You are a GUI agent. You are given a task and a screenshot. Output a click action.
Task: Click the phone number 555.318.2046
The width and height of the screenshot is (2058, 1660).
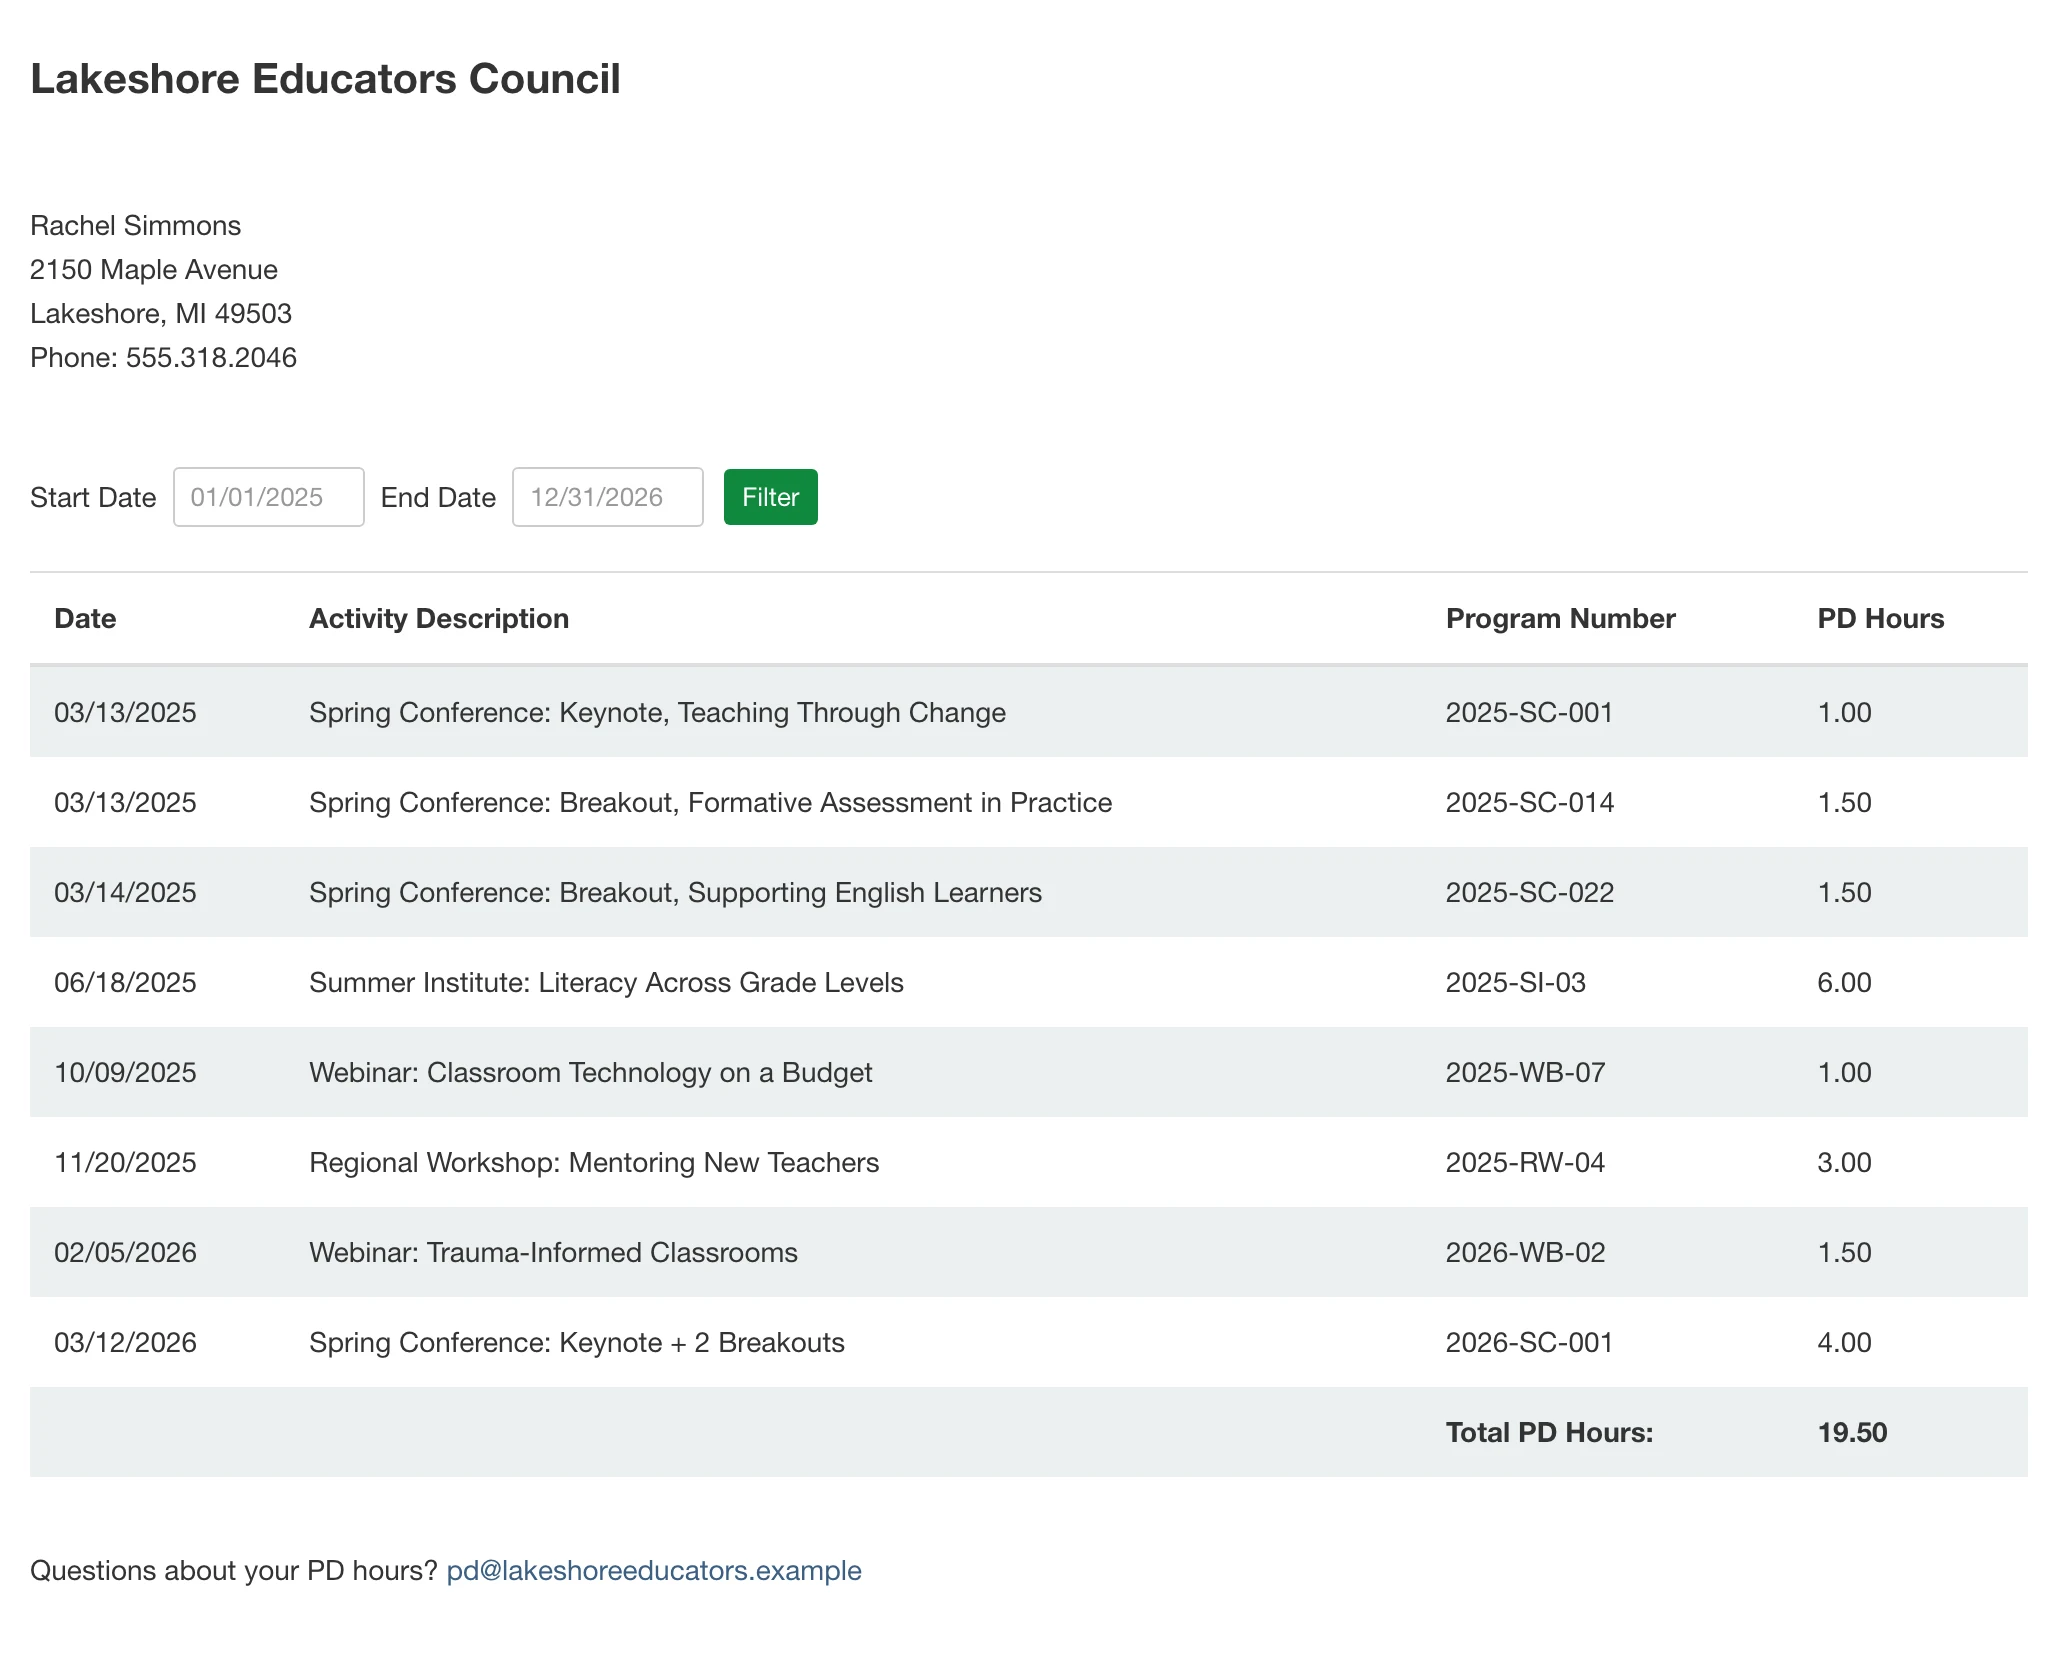tap(211, 357)
